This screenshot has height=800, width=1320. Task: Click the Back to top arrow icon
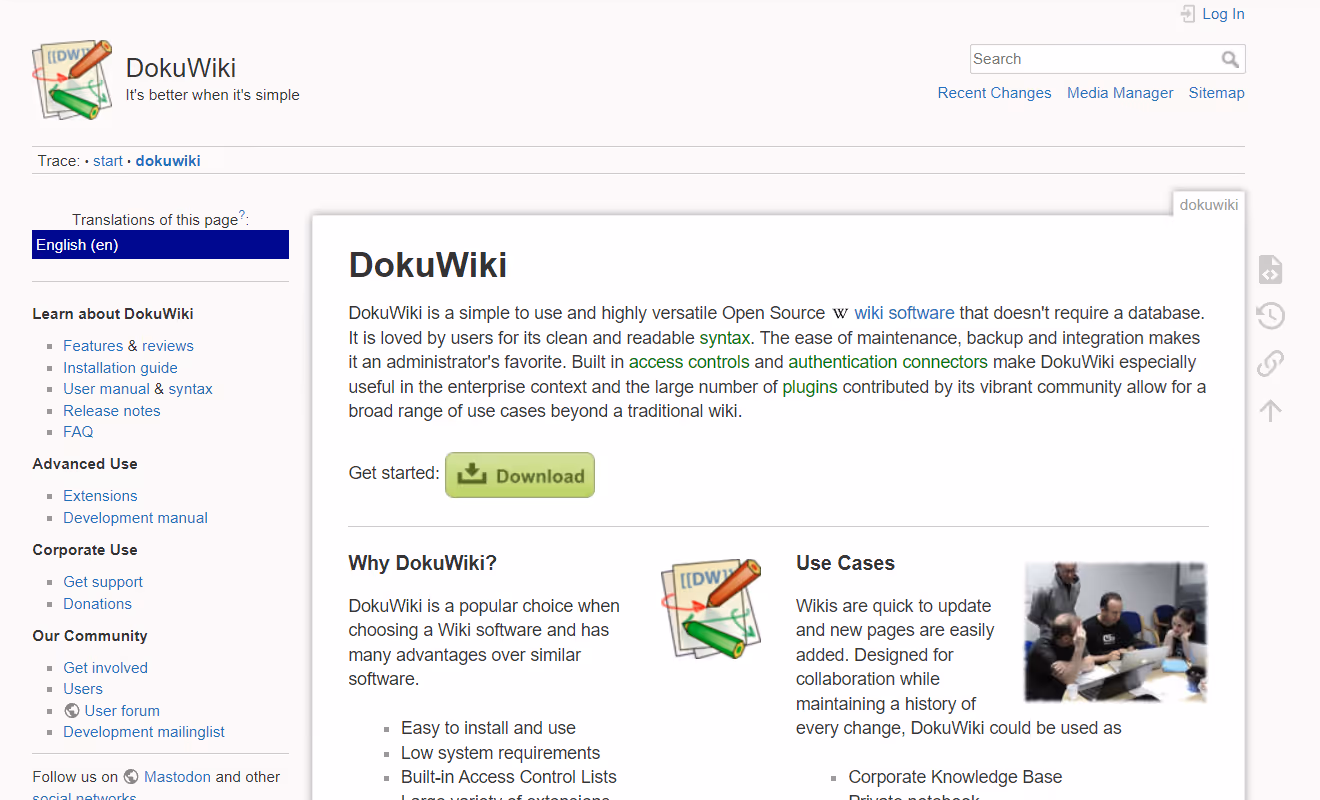(x=1270, y=410)
